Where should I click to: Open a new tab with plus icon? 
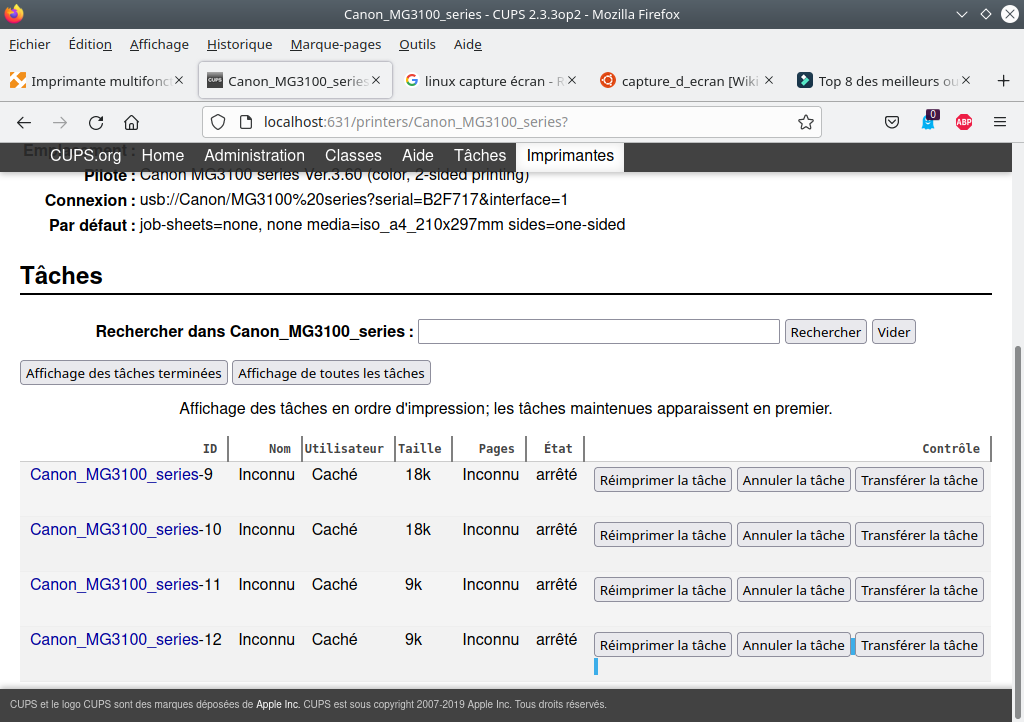1004,81
